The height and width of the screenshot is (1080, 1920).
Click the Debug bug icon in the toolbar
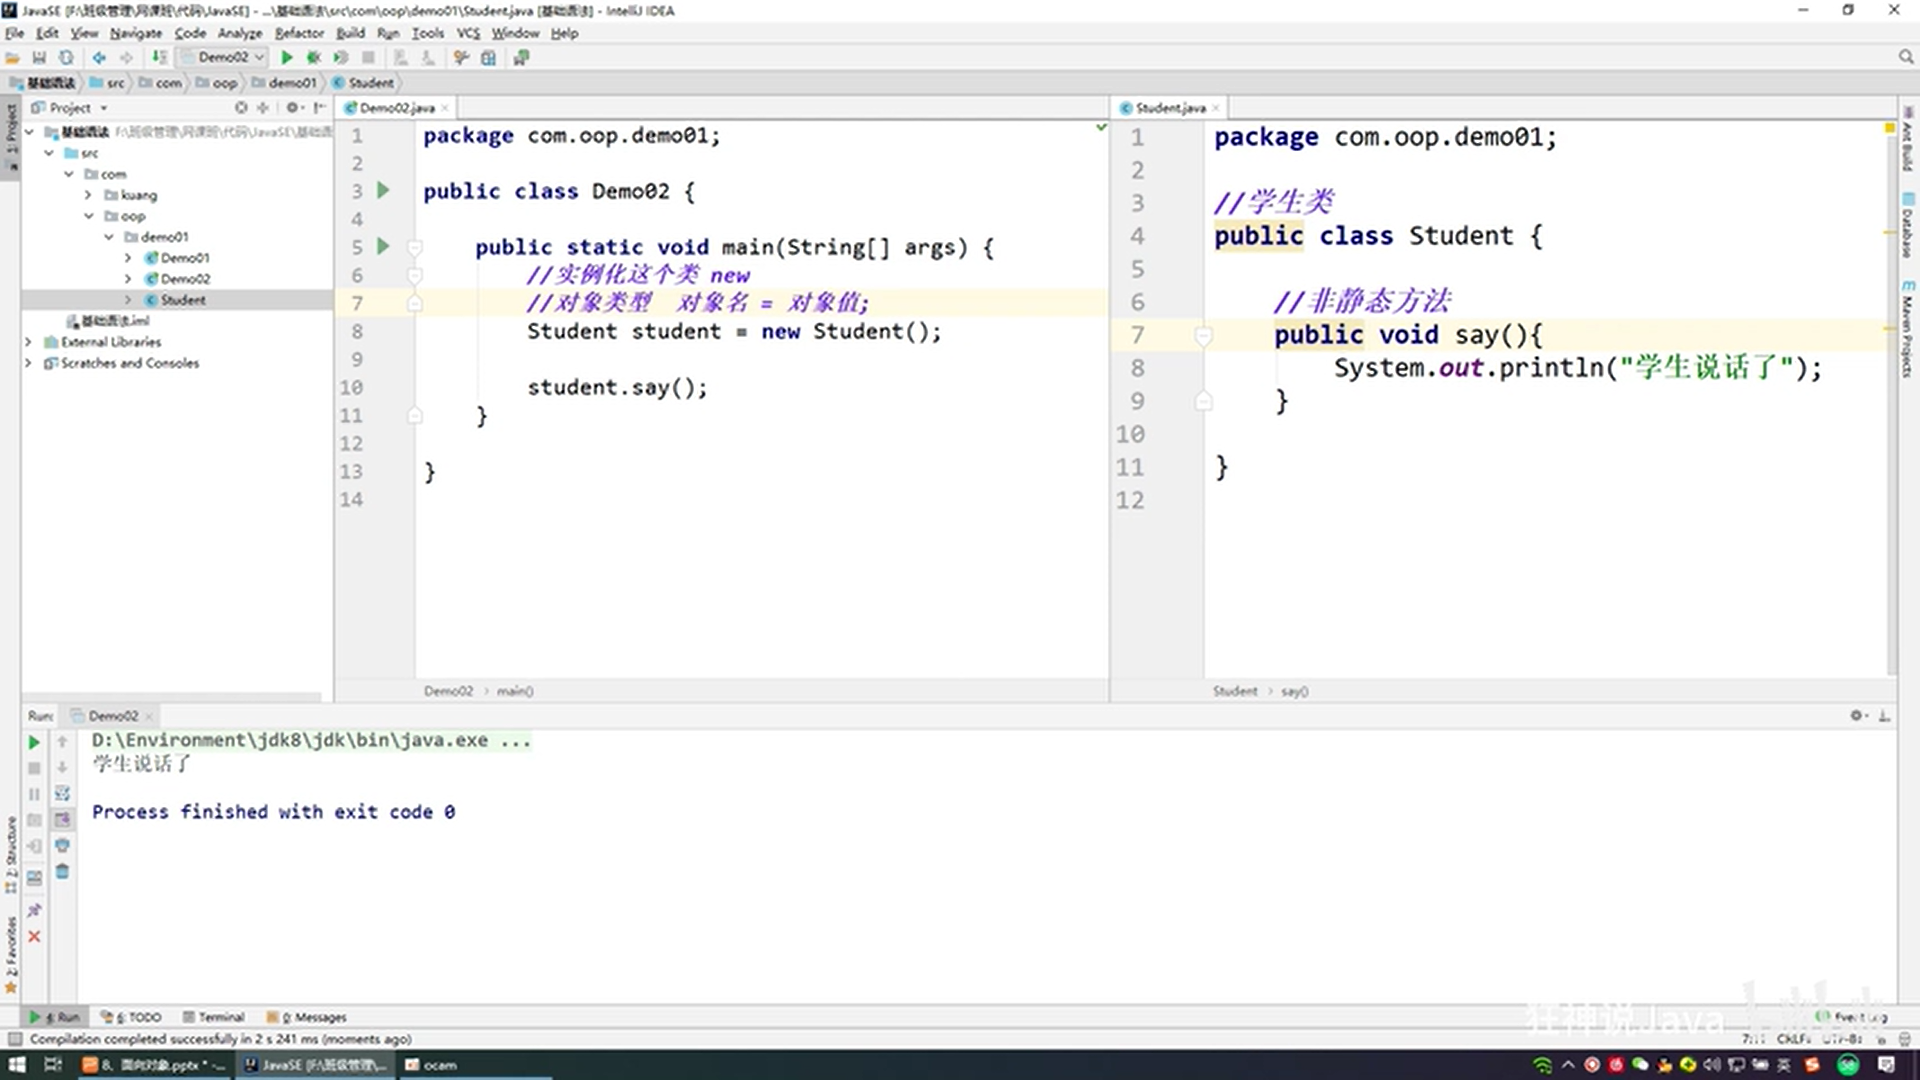[x=314, y=58]
